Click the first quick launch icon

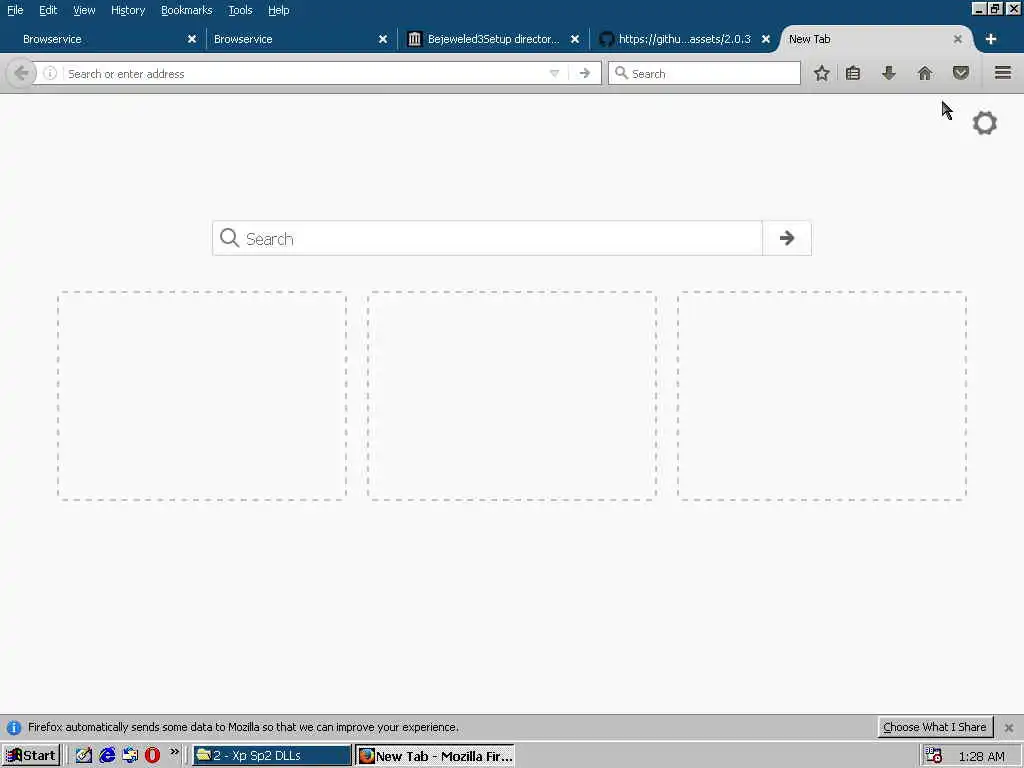click(x=84, y=756)
